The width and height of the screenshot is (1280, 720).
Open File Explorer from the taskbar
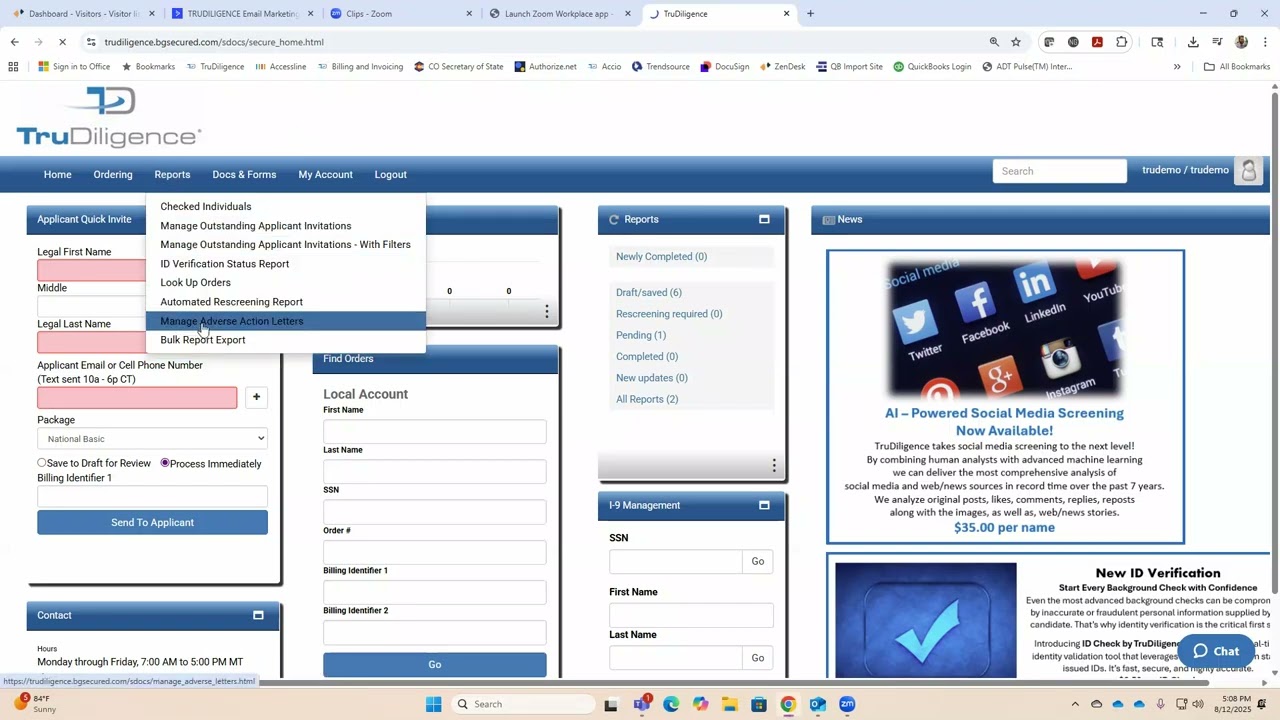pyautogui.click(x=729, y=704)
